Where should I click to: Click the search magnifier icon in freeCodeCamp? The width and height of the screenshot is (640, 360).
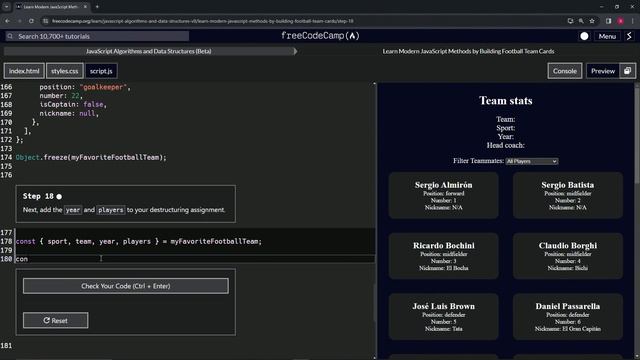pyautogui.click(x=10, y=36)
